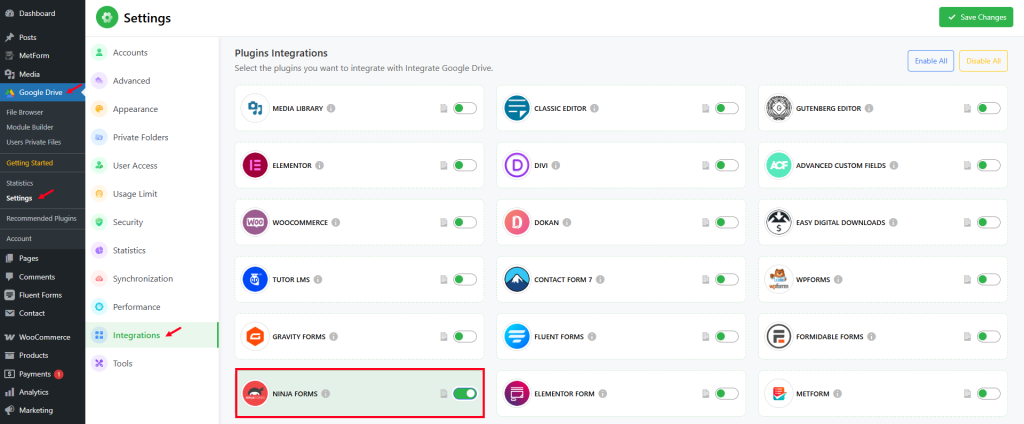Click the Tutor LMS plugin logo

255,279
